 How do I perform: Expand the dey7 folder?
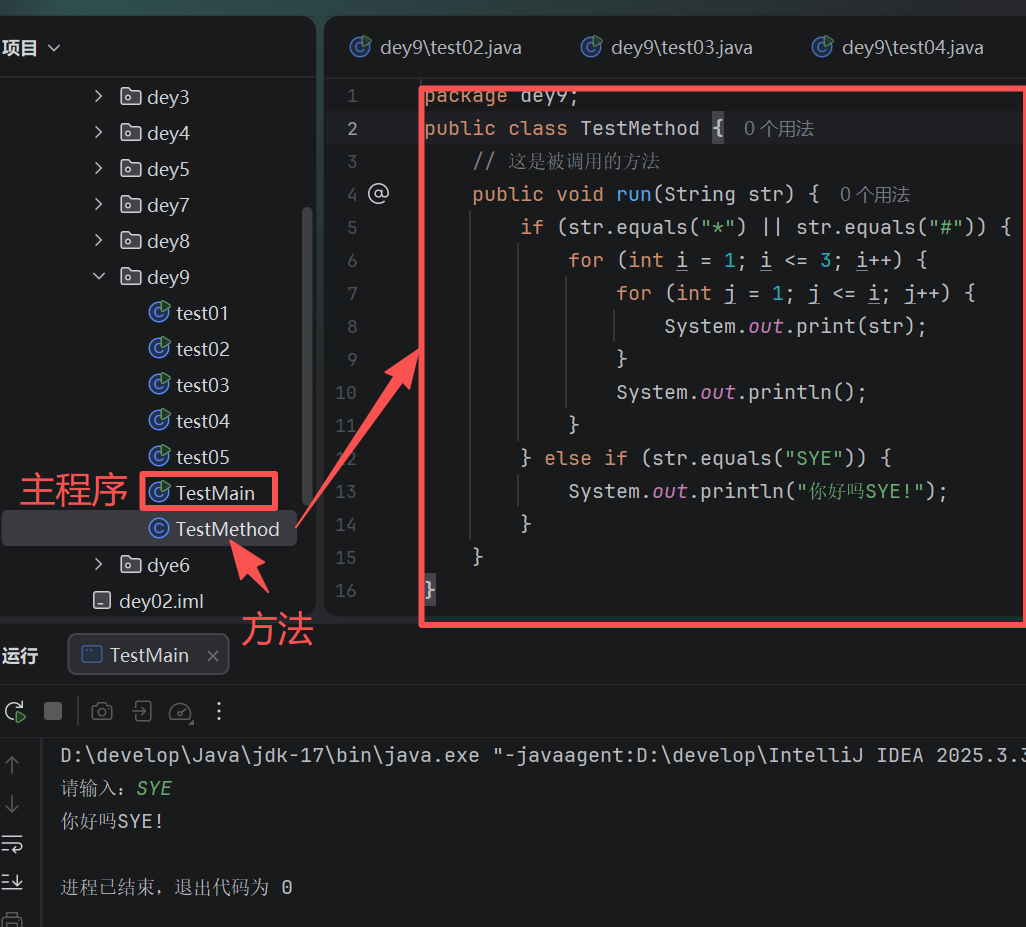point(98,205)
